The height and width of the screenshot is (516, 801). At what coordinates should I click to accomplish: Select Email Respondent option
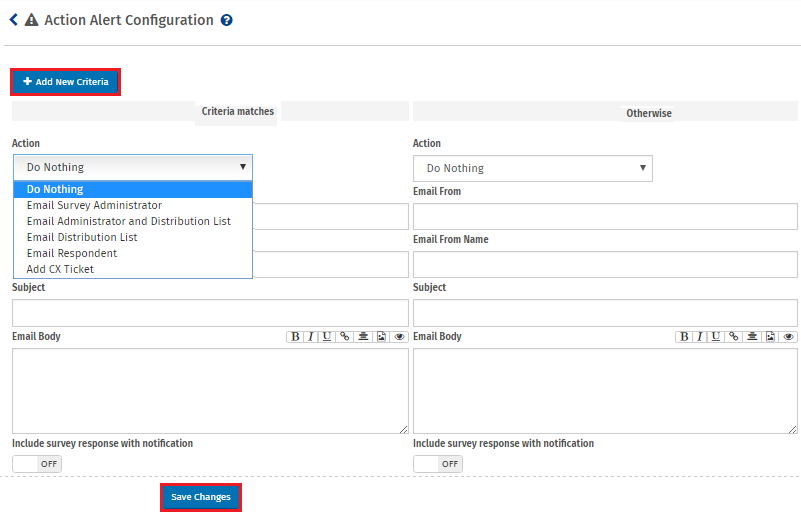133,253
